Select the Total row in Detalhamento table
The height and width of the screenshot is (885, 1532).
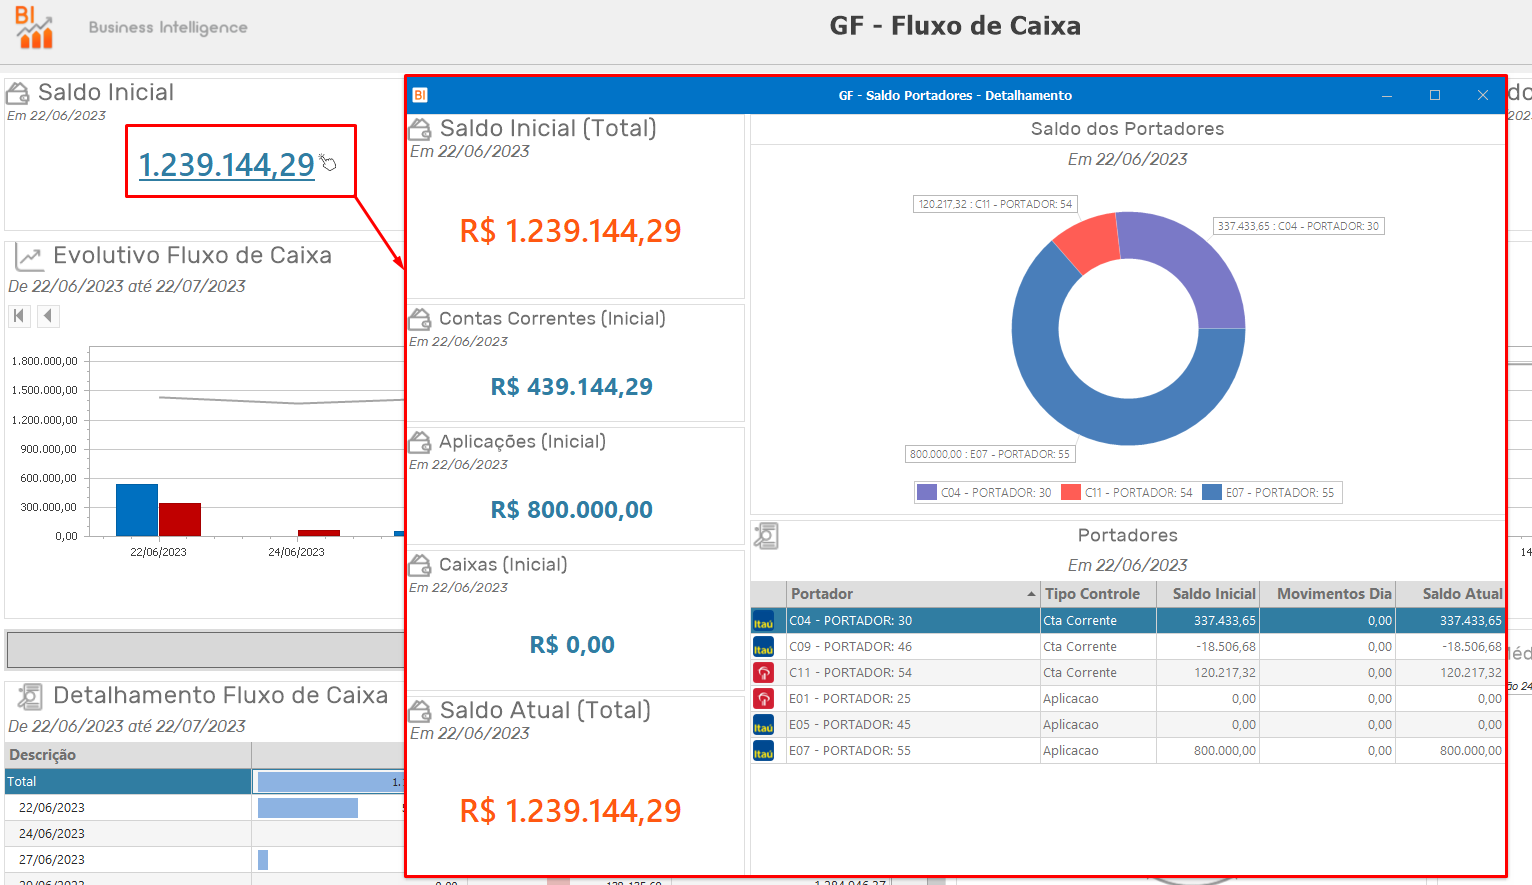point(204,782)
